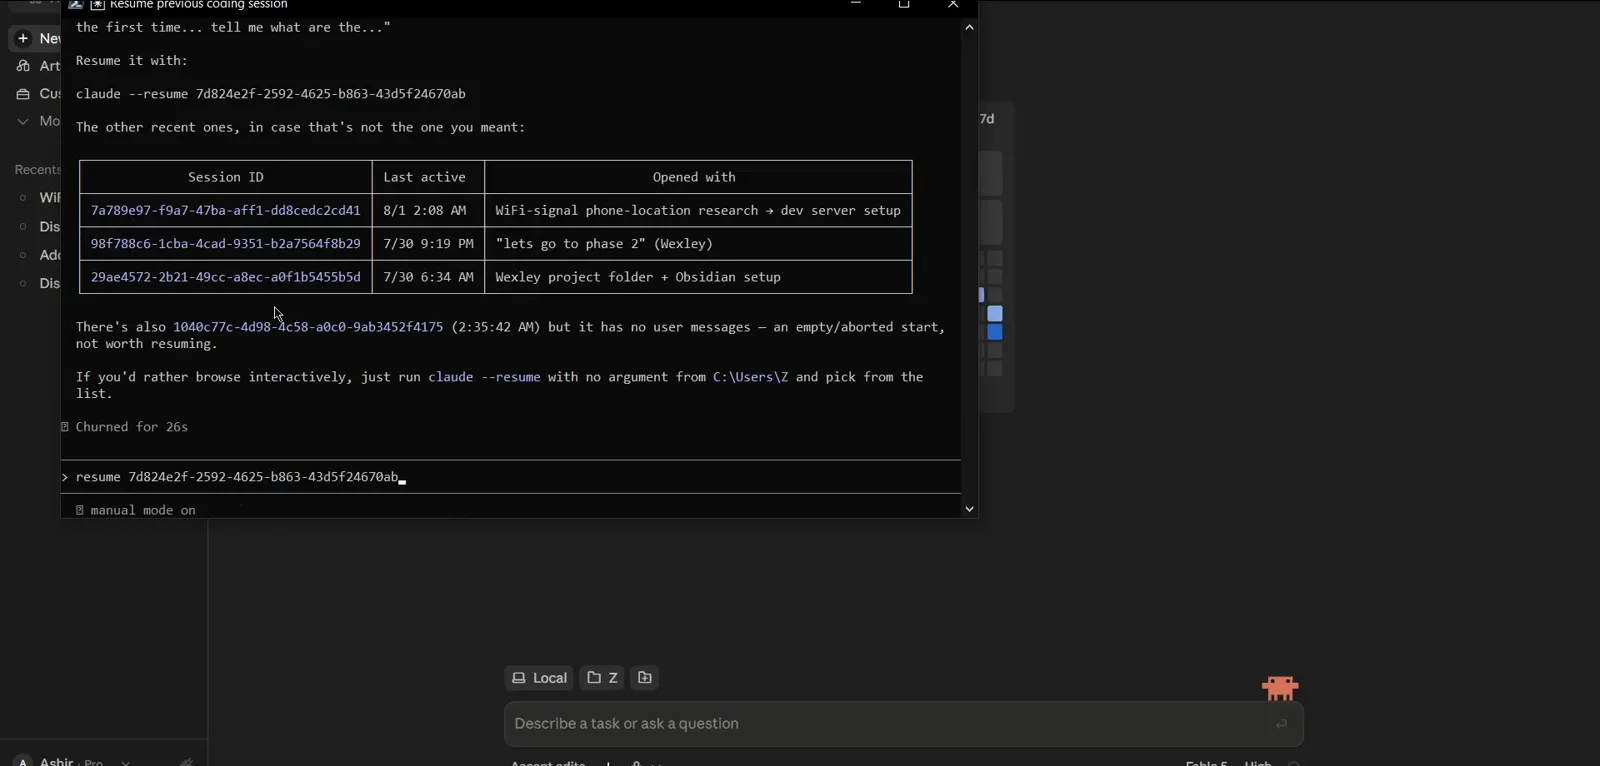
Task: Click session ID 7a789e97-f9a7-47ba-aff1-dd8cedc2cd41
Action: tap(226, 210)
